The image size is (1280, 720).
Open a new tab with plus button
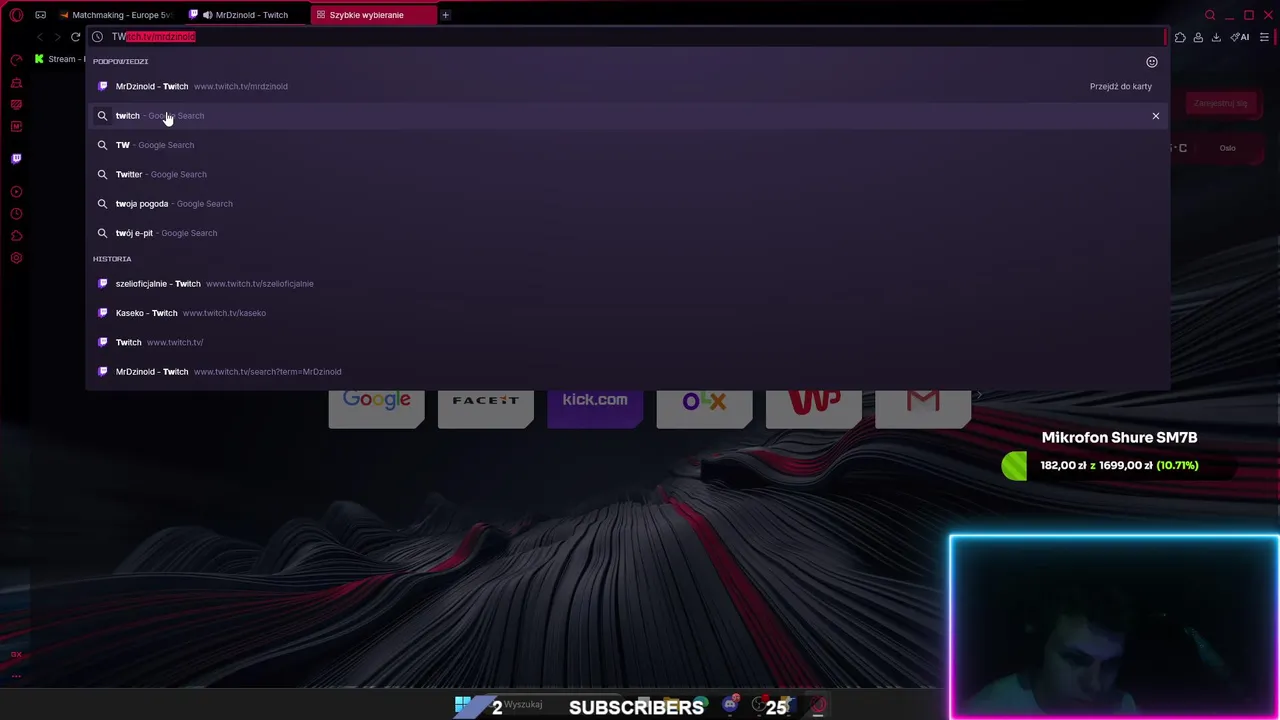(x=445, y=15)
